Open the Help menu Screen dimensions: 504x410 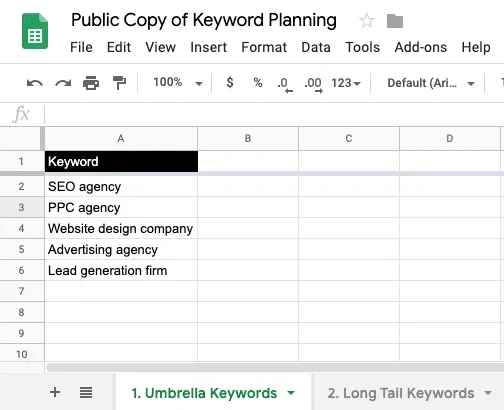pyautogui.click(x=476, y=47)
